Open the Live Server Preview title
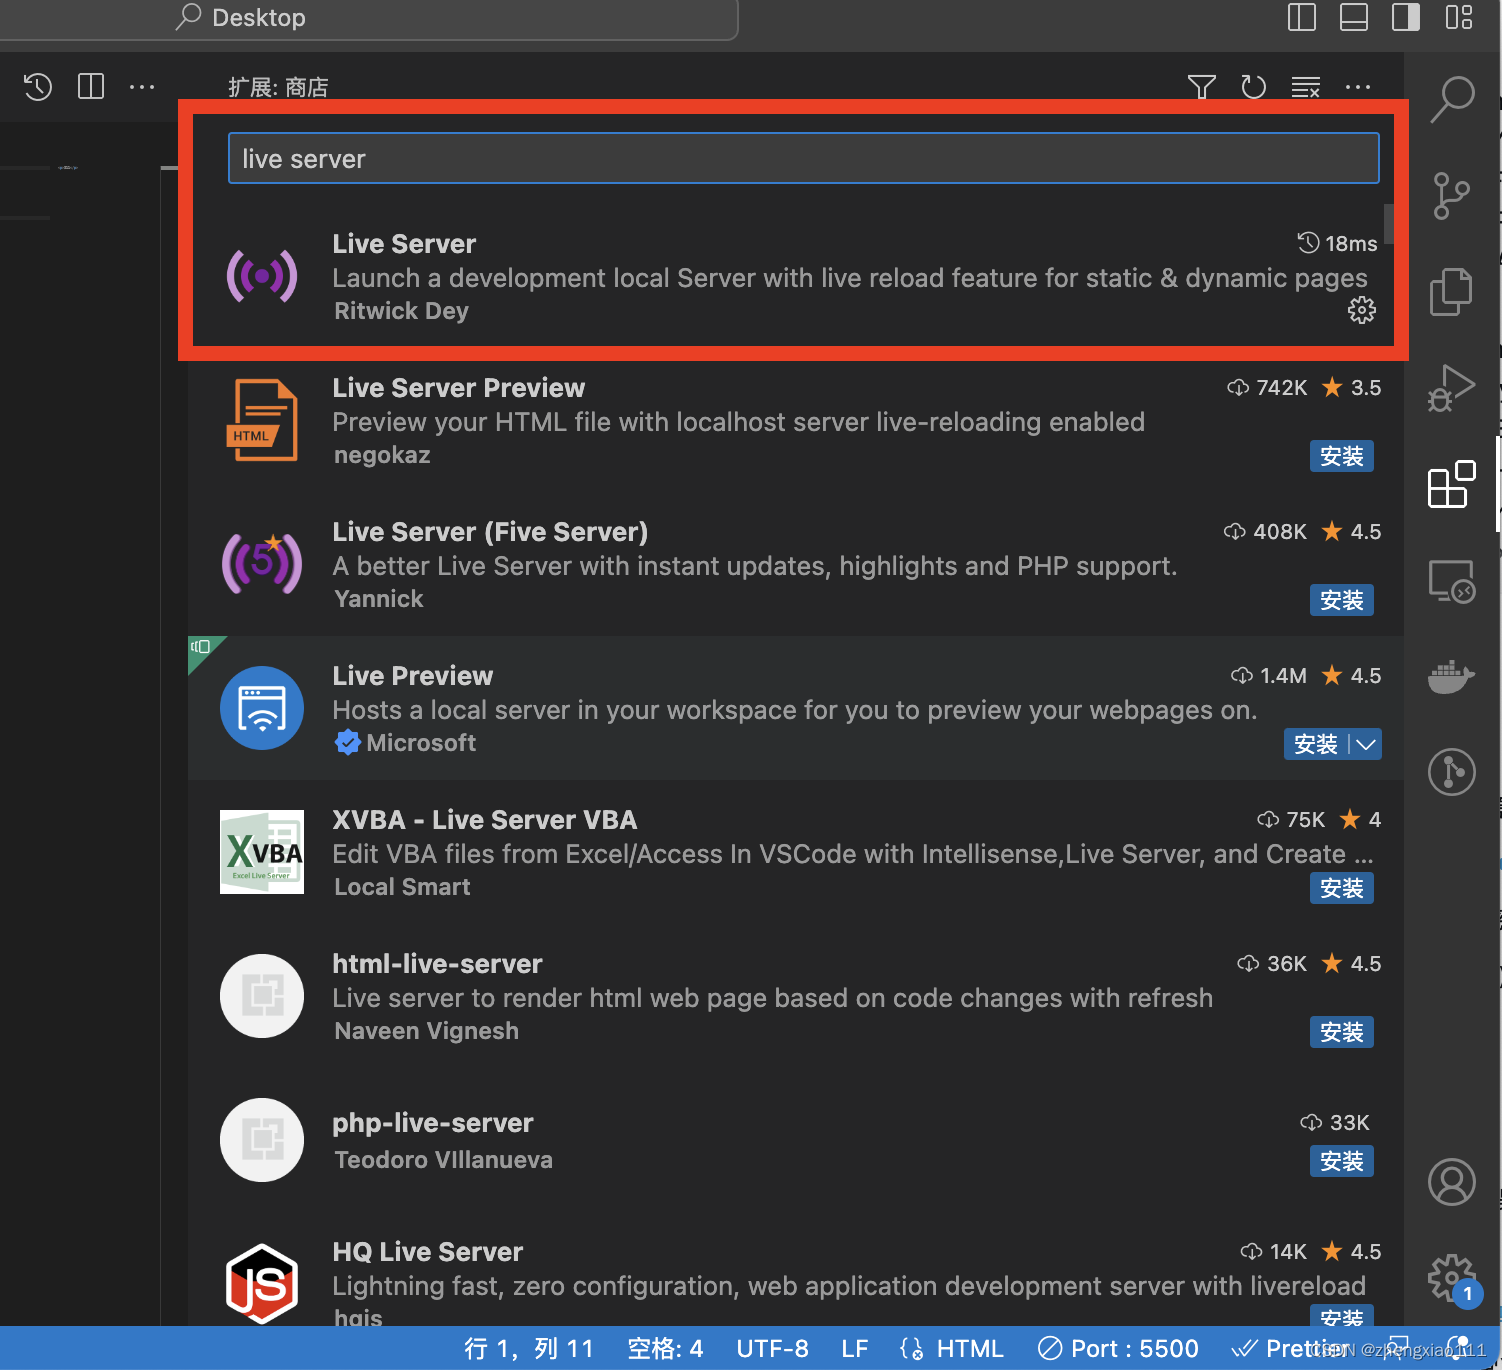The height and width of the screenshot is (1370, 1502). click(459, 388)
